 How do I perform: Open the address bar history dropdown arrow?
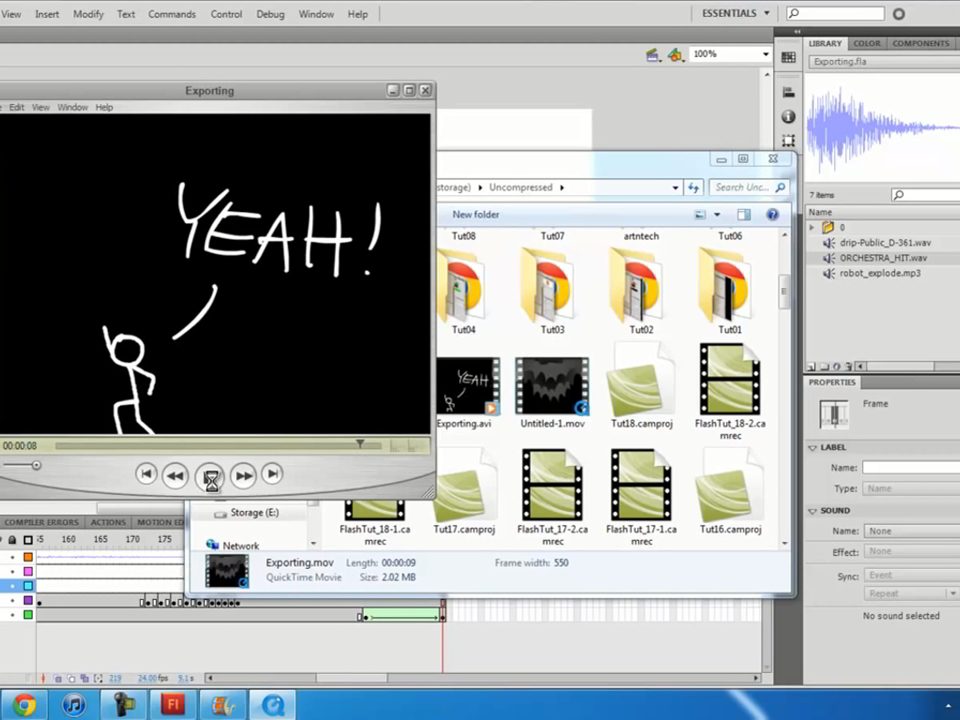coord(675,188)
